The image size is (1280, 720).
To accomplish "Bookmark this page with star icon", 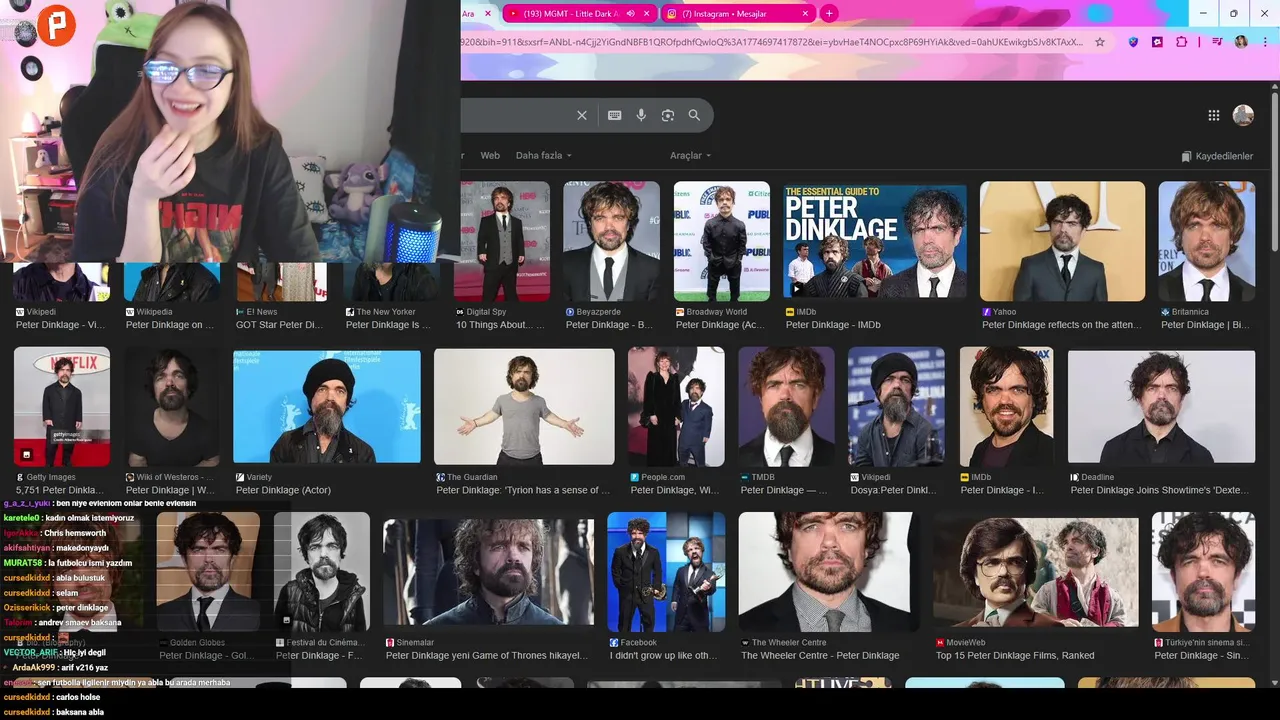I will pos(1100,42).
